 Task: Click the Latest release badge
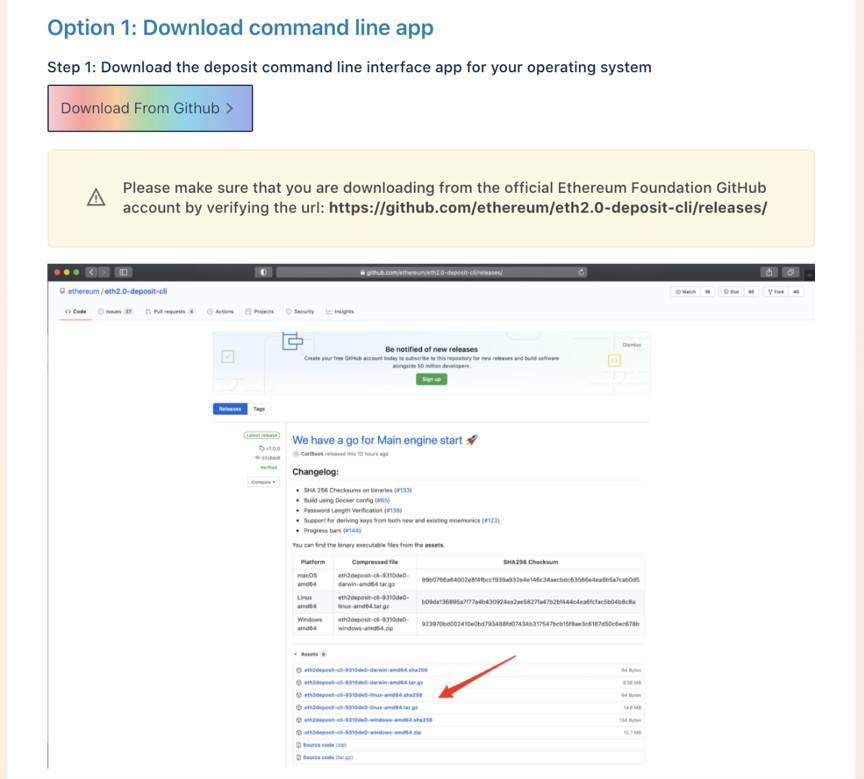262,435
